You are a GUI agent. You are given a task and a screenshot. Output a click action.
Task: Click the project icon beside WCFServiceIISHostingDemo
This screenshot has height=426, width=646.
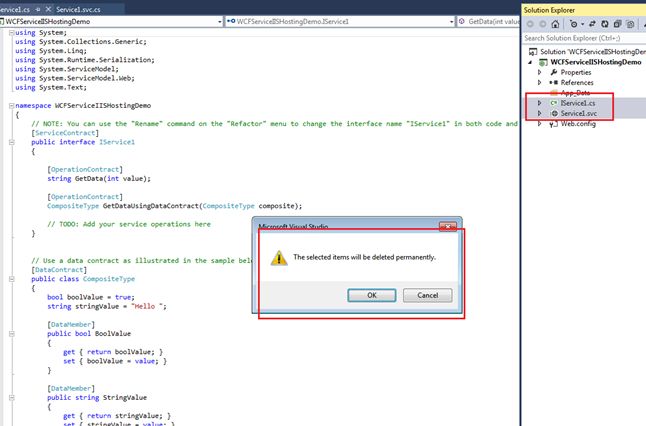coord(543,62)
